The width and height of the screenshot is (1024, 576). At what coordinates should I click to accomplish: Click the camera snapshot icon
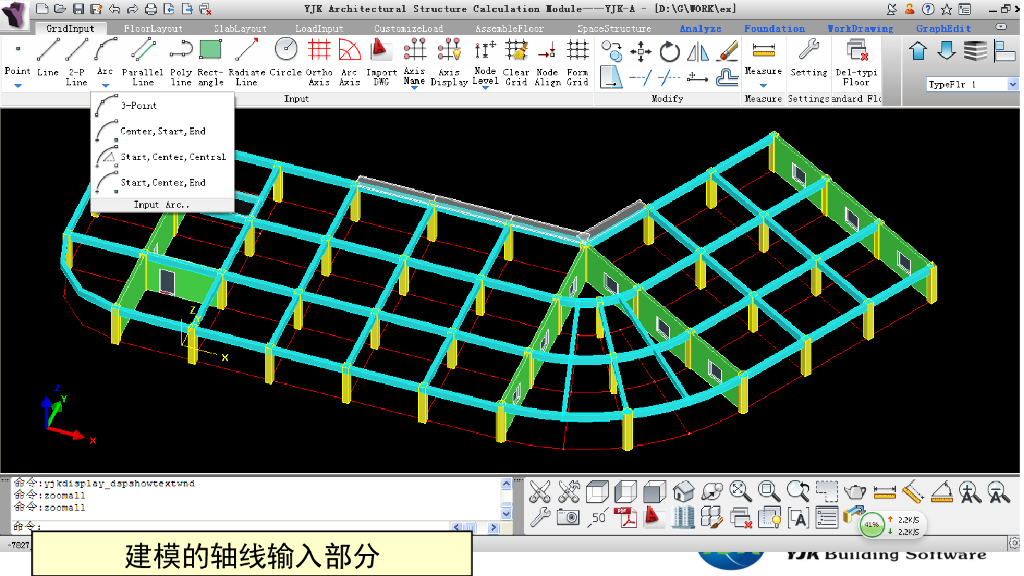pyautogui.click(x=568, y=517)
